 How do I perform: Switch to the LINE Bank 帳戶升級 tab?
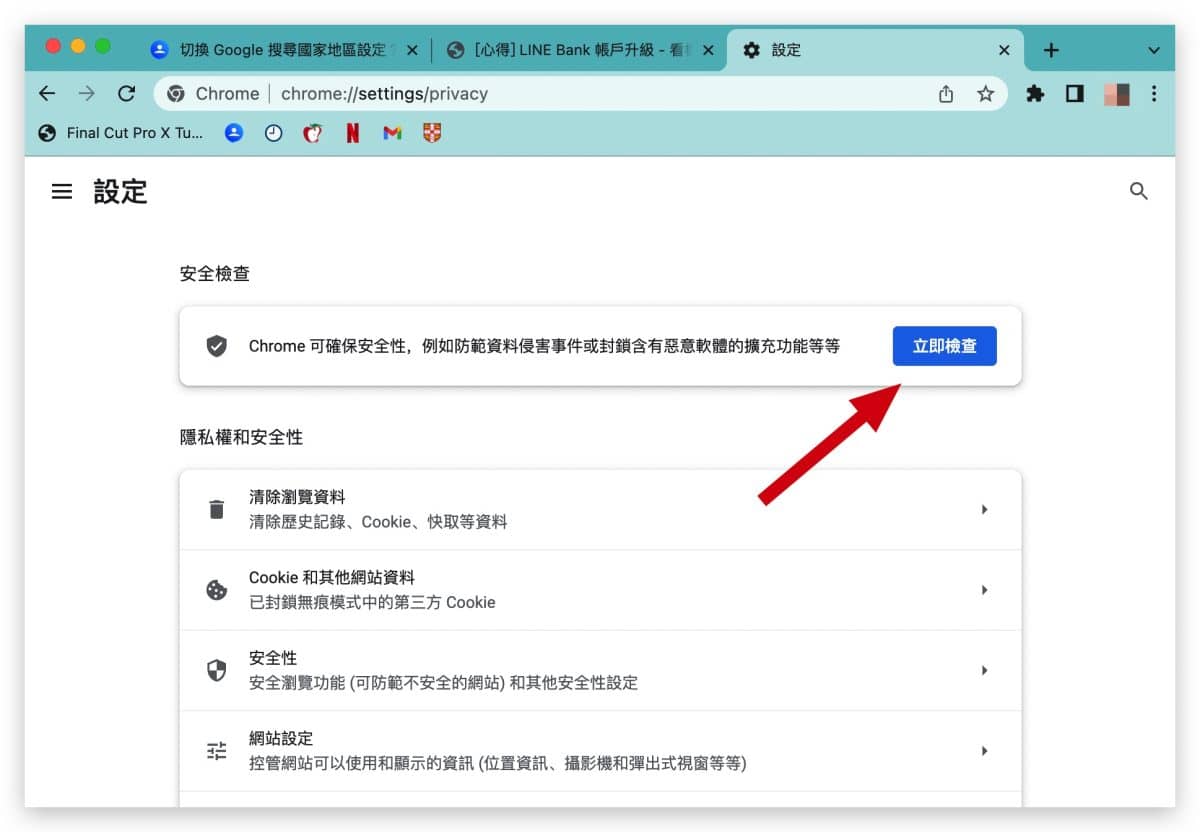click(580, 50)
